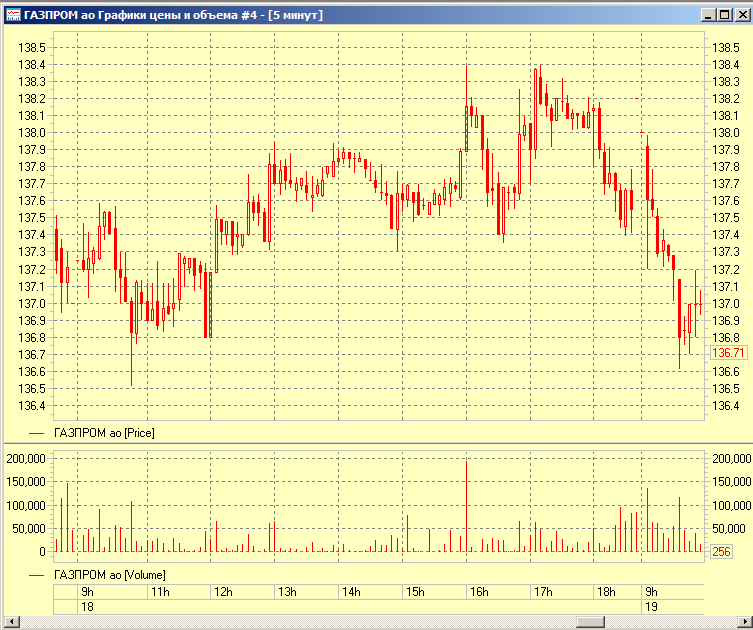Click the date 19 on time axis
The image size is (753, 630).
(651, 607)
